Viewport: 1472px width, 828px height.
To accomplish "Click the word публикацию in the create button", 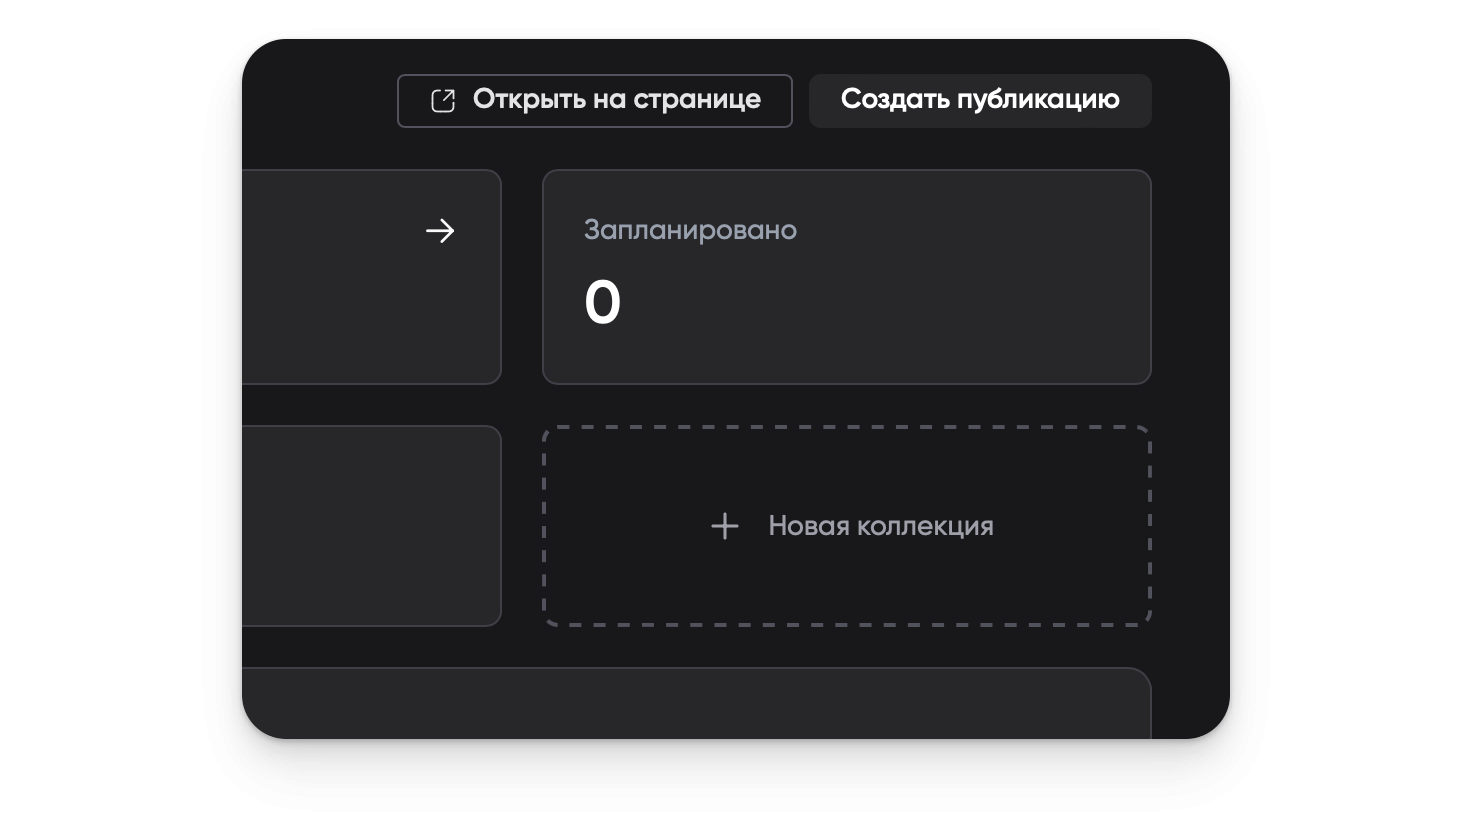I will click(x=1038, y=100).
